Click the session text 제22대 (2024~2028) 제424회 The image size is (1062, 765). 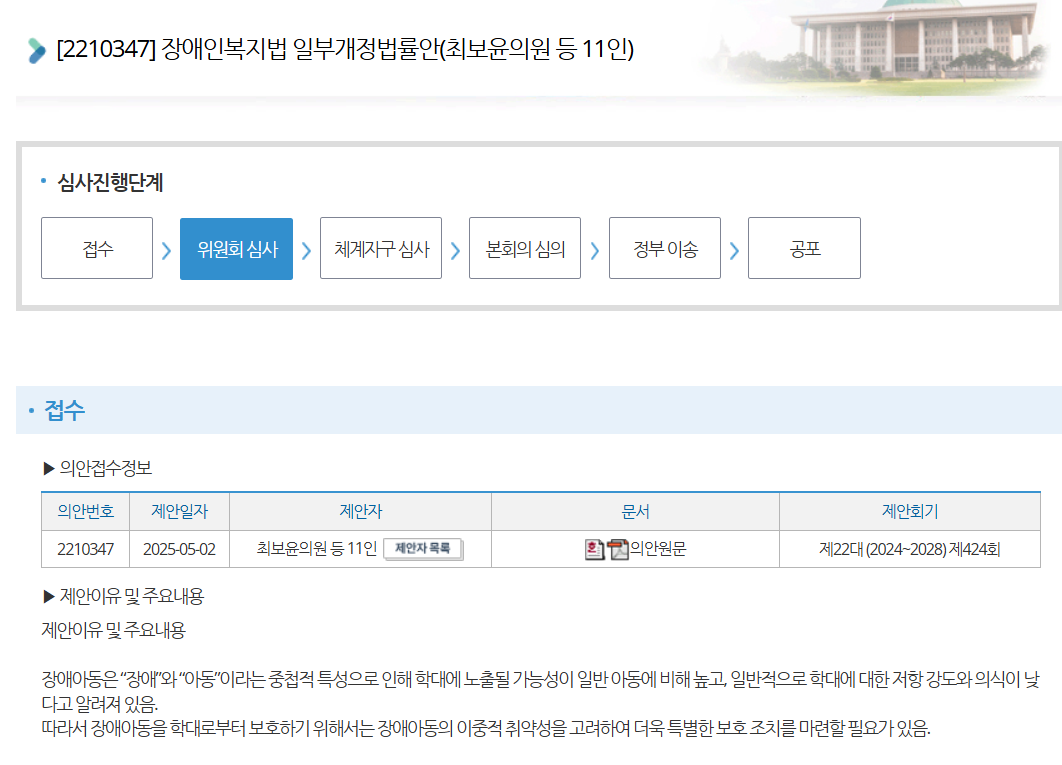(910, 549)
